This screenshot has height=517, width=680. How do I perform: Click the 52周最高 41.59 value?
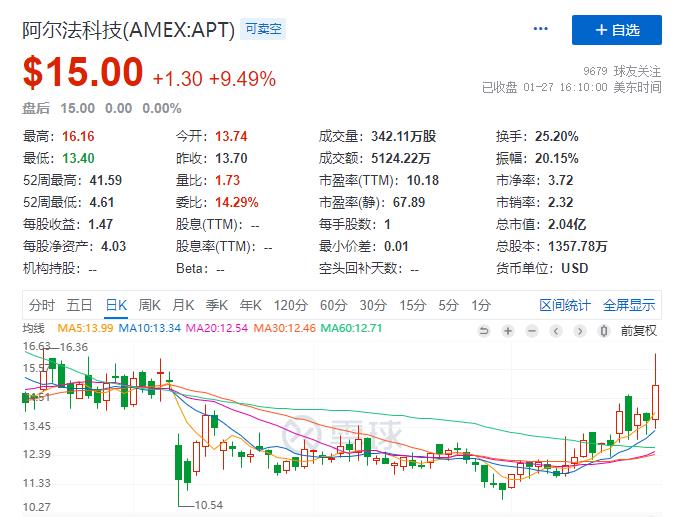tap(106, 180)
